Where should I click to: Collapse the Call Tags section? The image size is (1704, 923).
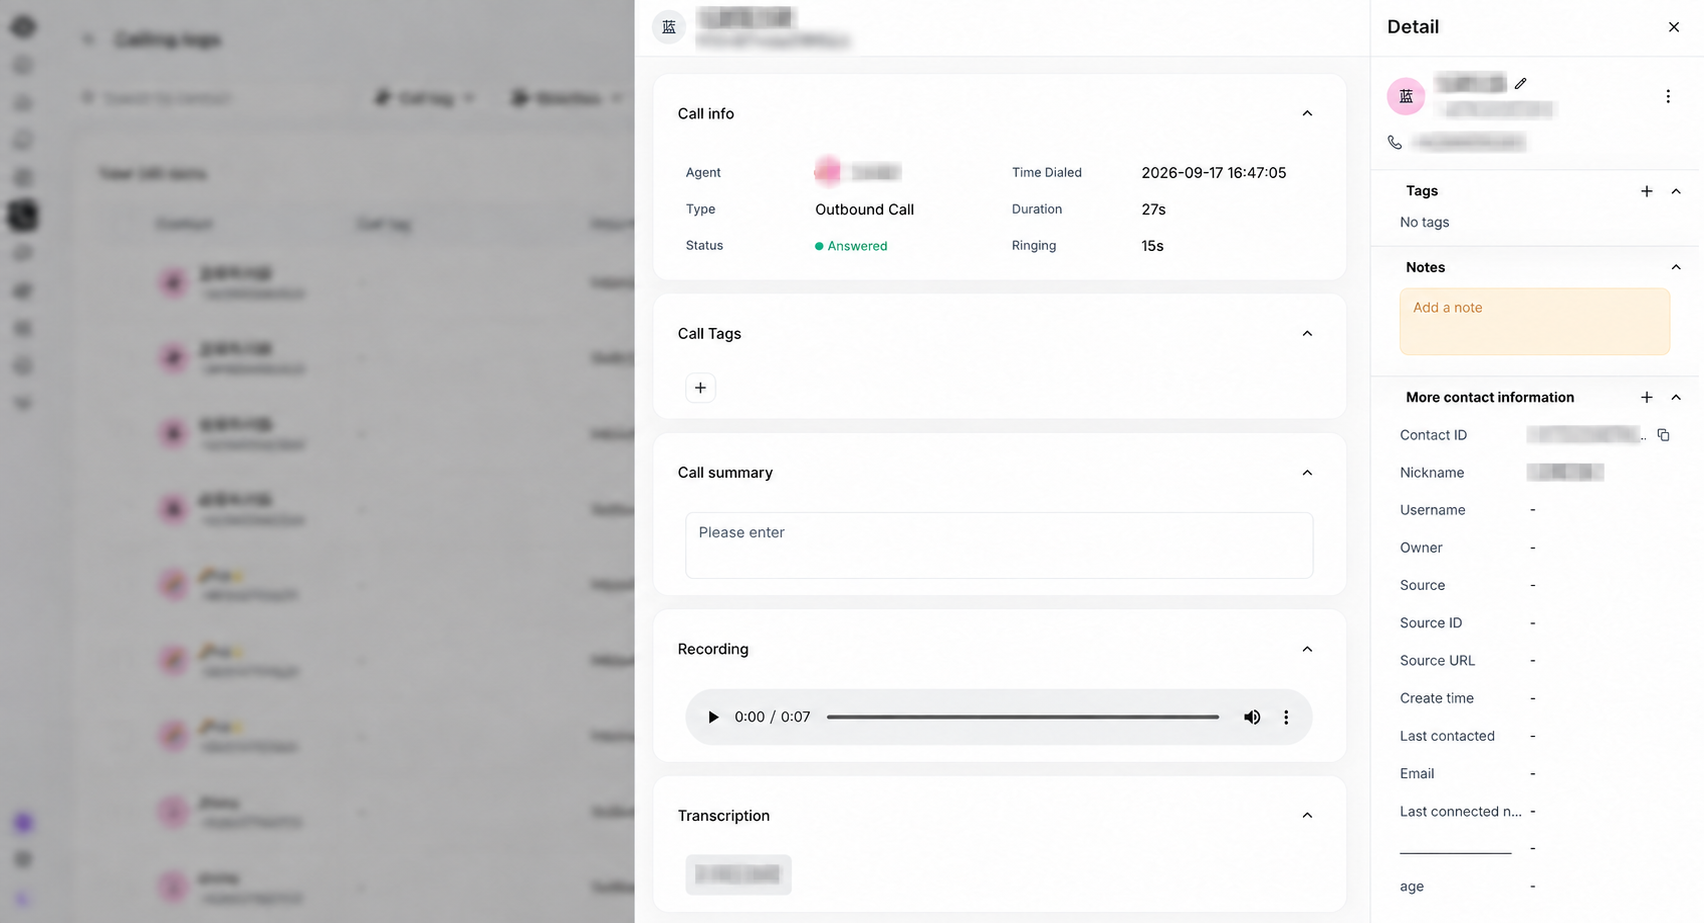click(1307, 333)
